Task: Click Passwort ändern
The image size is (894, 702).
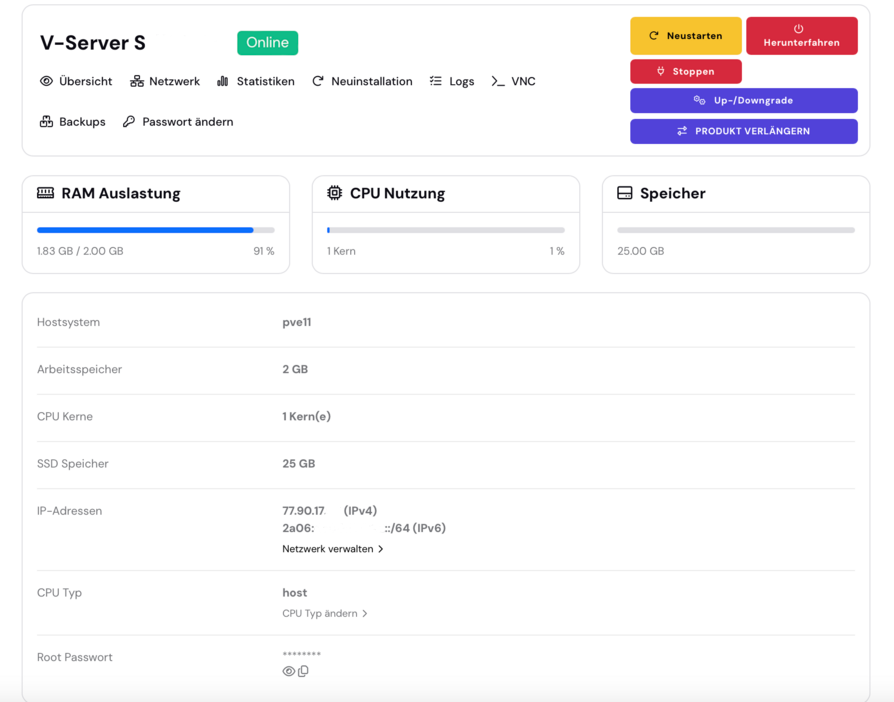Action: [x=178, y=122]
